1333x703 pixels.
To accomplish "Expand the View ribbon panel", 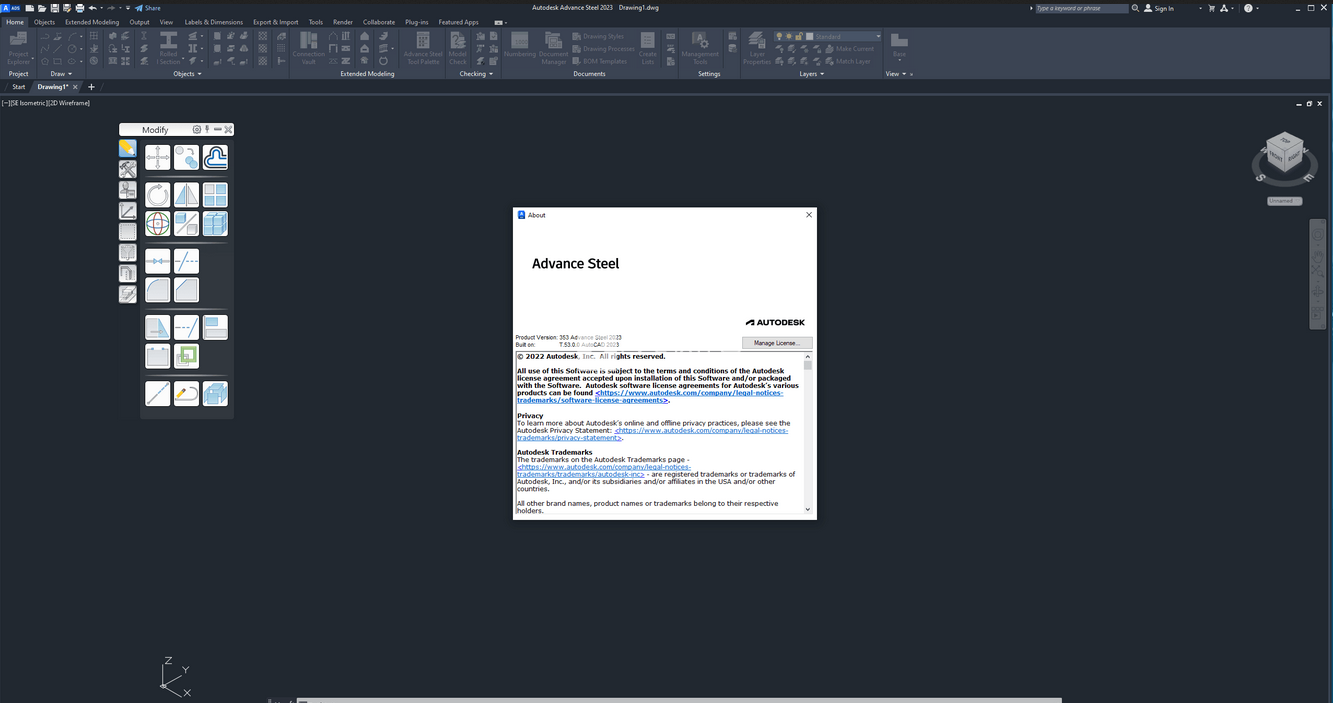I will [896, 74].
